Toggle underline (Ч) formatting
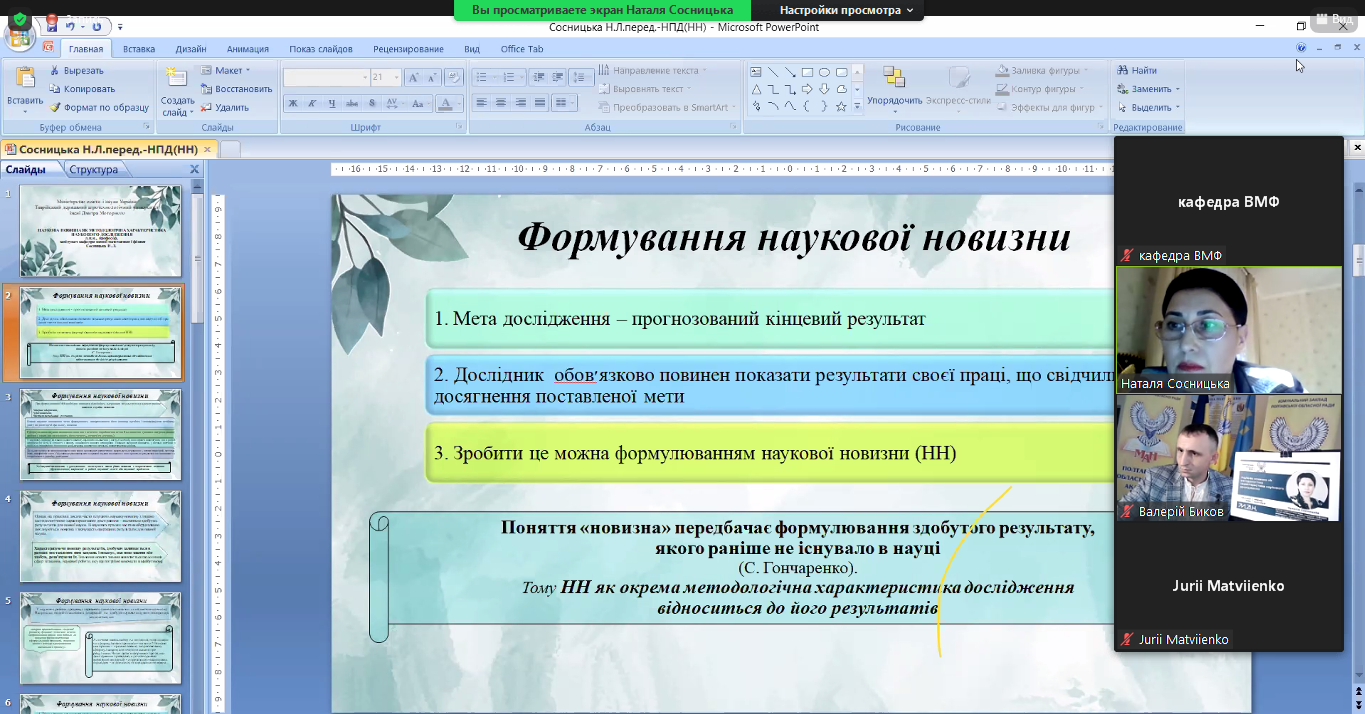This screenshot has height=714, width=1365. (x=331, y=103)
